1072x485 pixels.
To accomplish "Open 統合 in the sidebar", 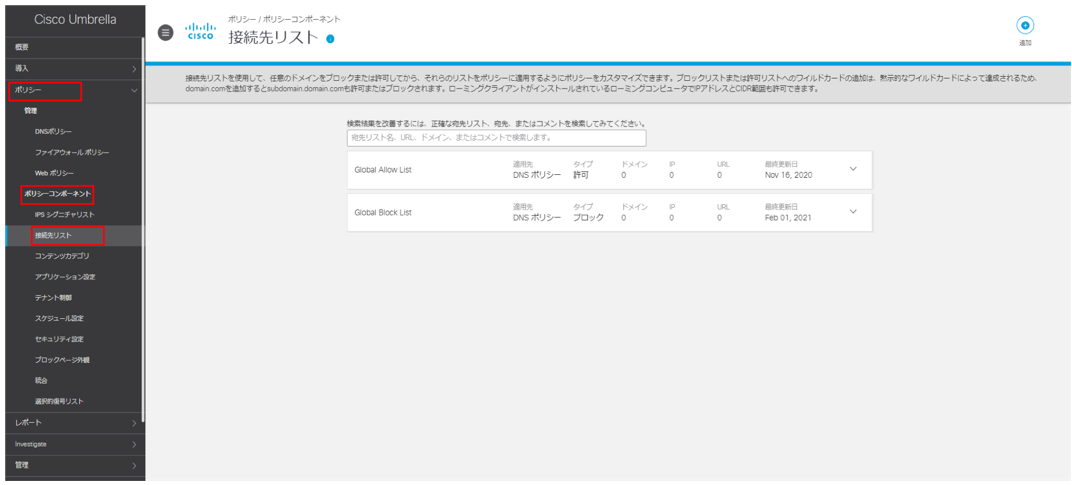I will pos(41,380).
